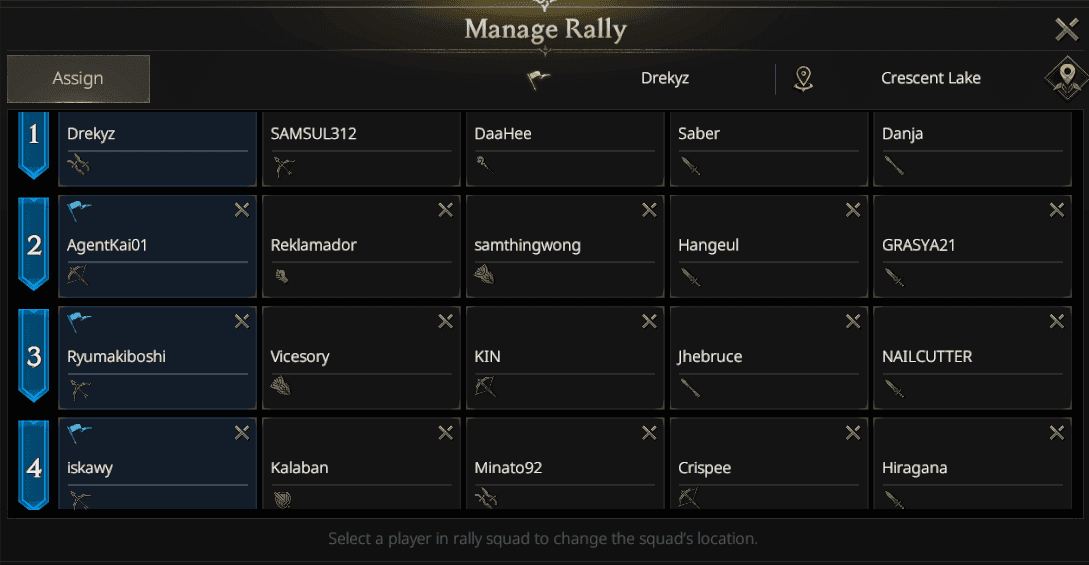Click the Assign button
The image size is (1089, 565).
(x=78, y=79)
